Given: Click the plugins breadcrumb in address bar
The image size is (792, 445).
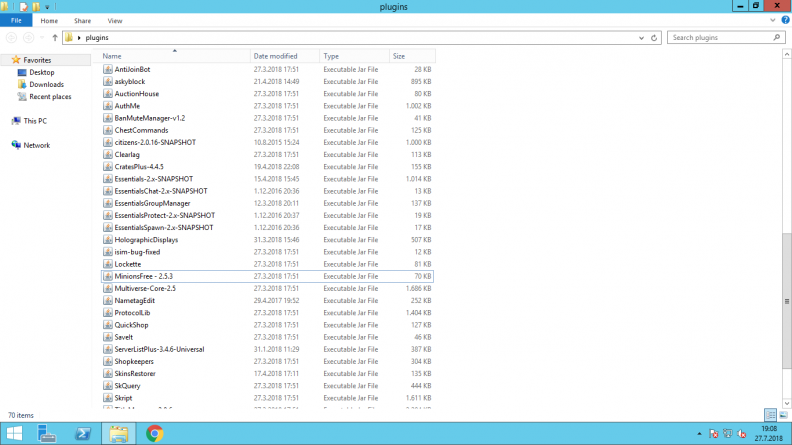Looking at the screenshot, I should click(x=97, y=37).
